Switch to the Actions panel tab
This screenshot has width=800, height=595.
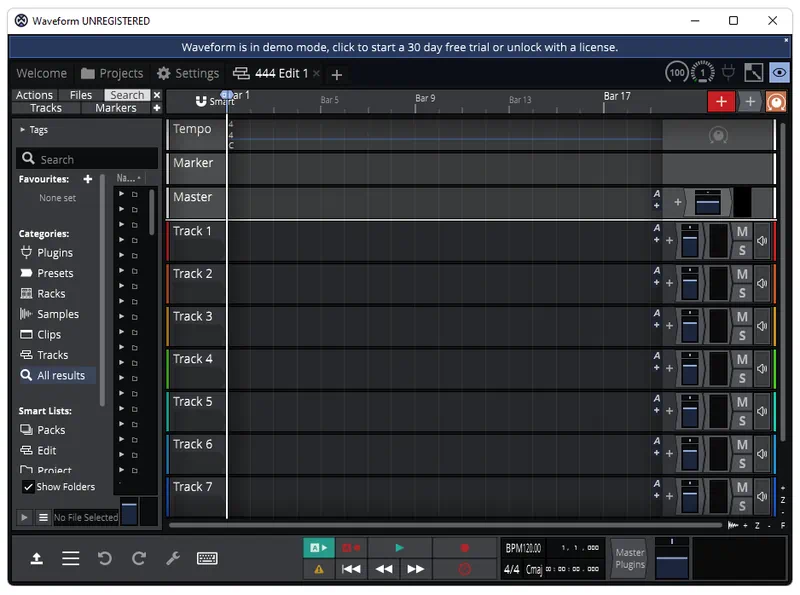34,95
